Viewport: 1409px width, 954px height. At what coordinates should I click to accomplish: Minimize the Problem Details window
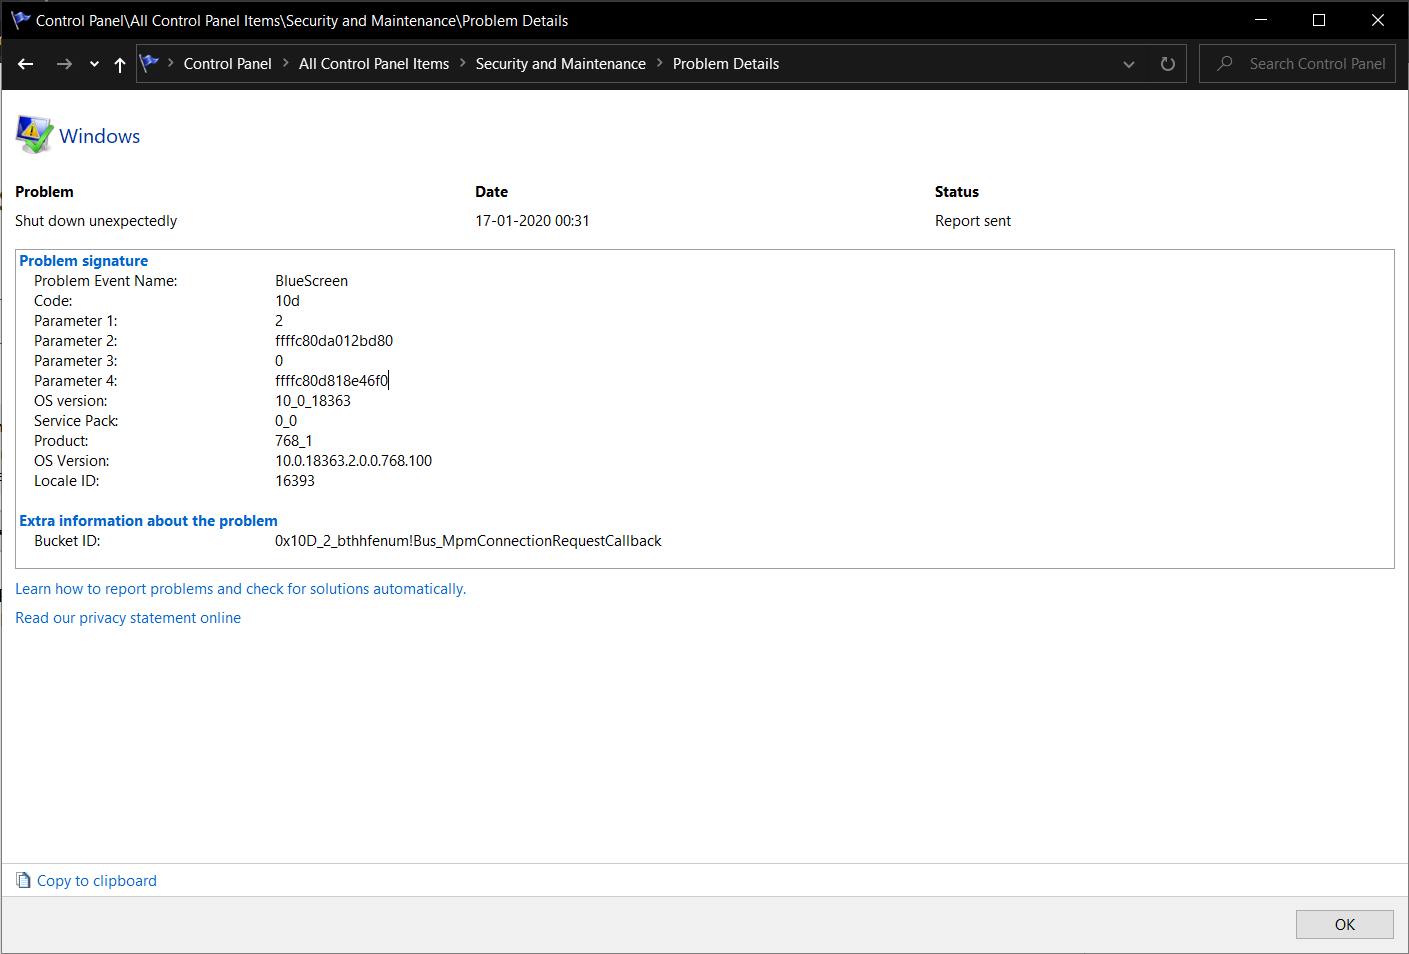coord(1261,20)
